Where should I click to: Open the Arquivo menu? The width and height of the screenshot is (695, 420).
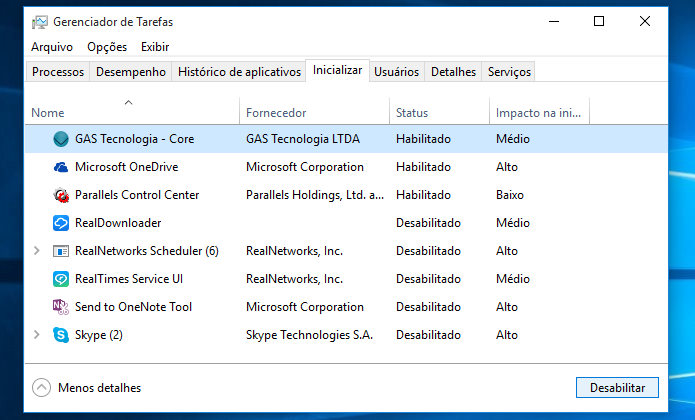coord(52,47)
